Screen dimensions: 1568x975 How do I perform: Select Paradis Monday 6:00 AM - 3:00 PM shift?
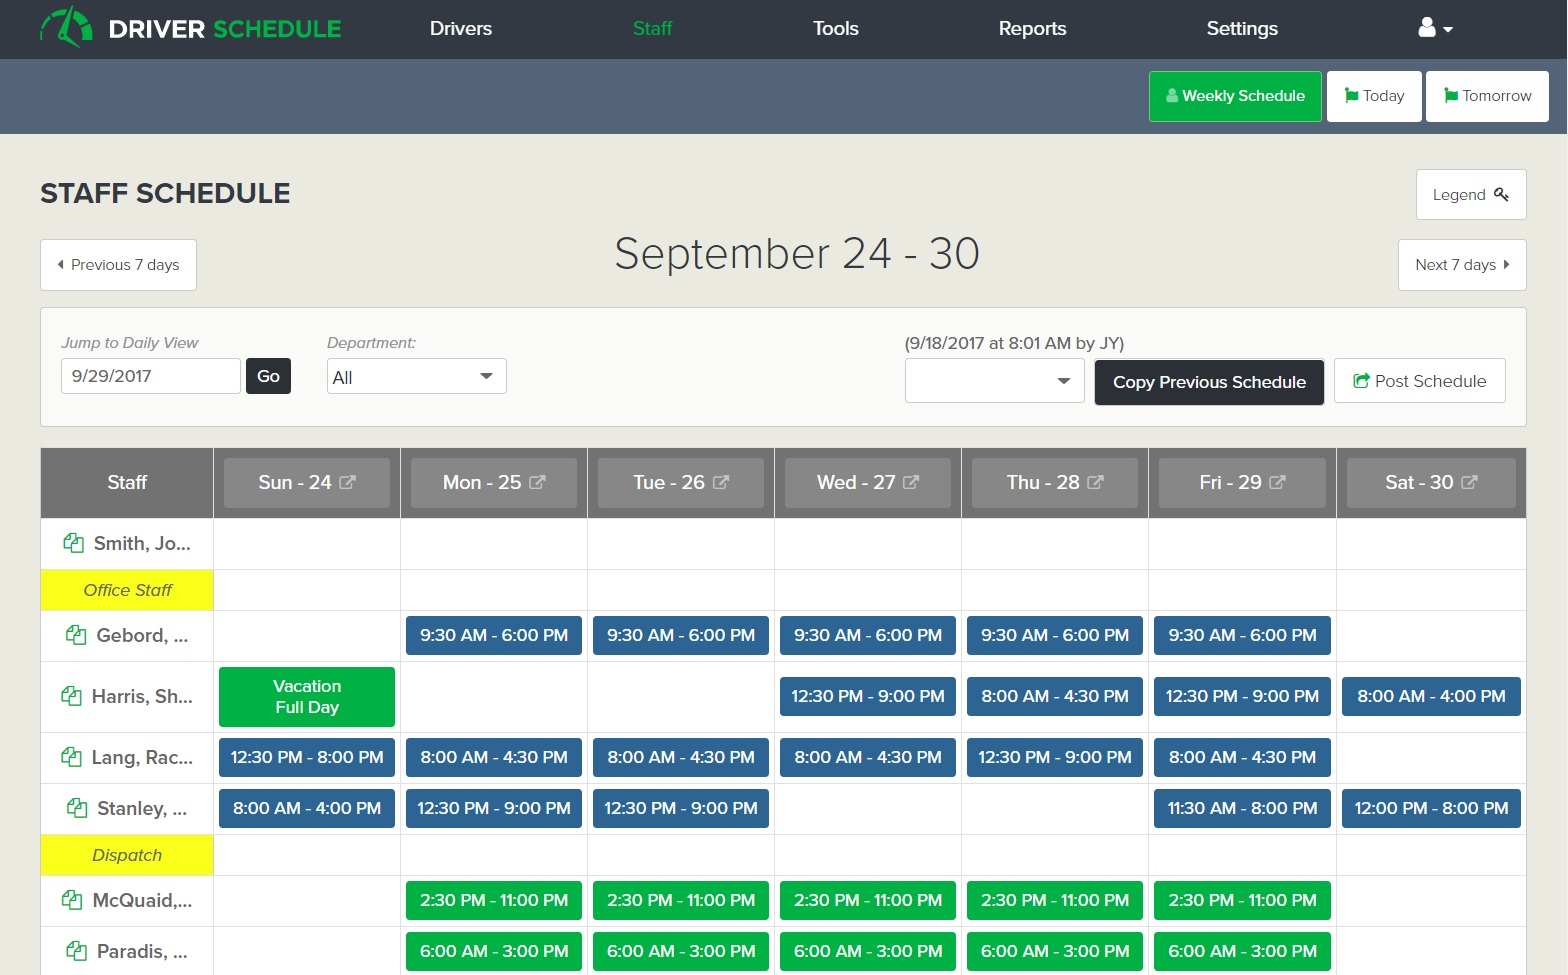pos(494,951)
